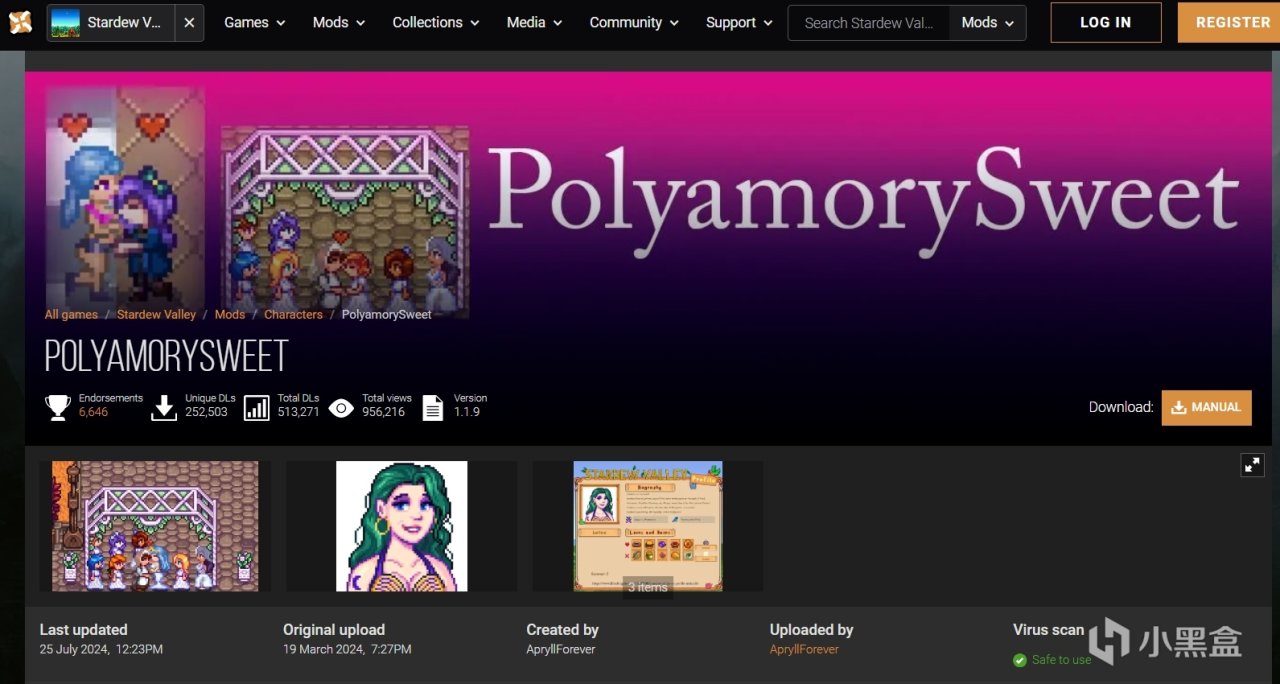1280x684 pixels.
Task: Click the Stardew Valley game thumbnail icon
Action: point(66,22)
